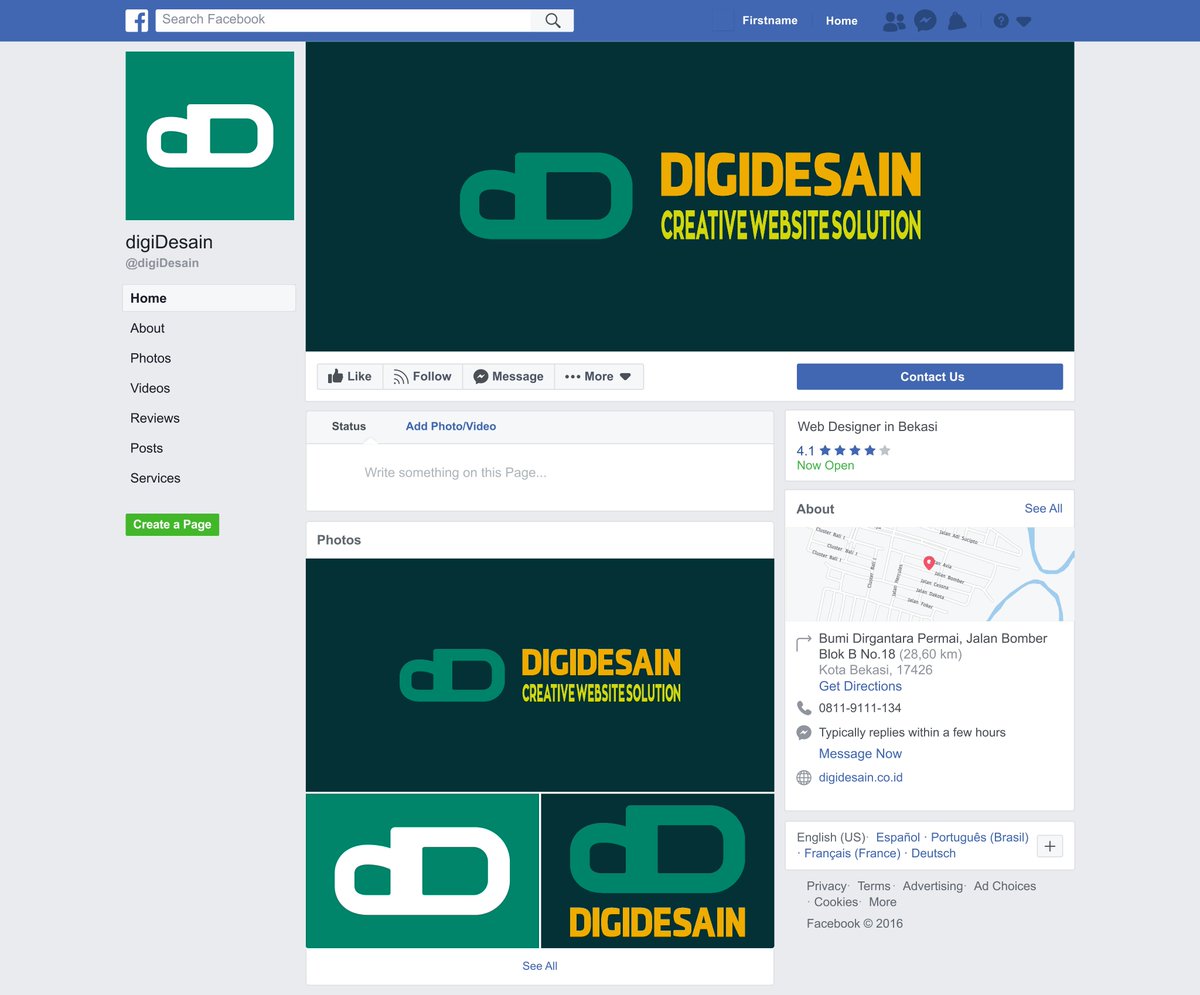Open the DIGIDESAIN cover photo

tap(690, 196)
